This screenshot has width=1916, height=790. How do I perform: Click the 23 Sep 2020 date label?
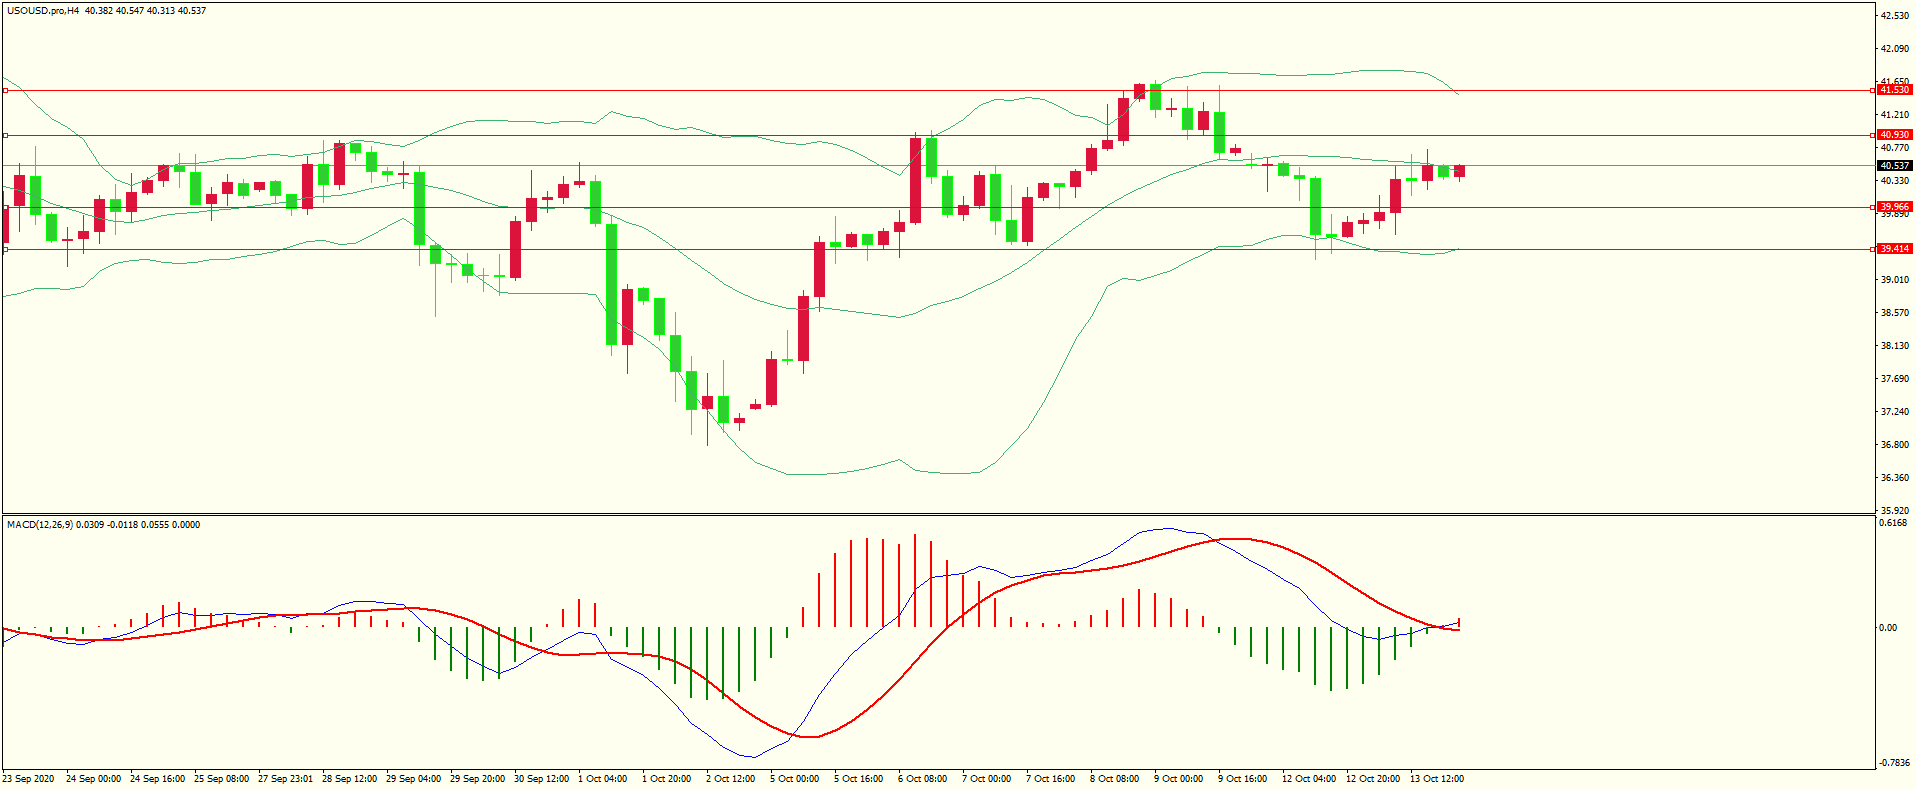pyautogui.click(x=29, y=779)
